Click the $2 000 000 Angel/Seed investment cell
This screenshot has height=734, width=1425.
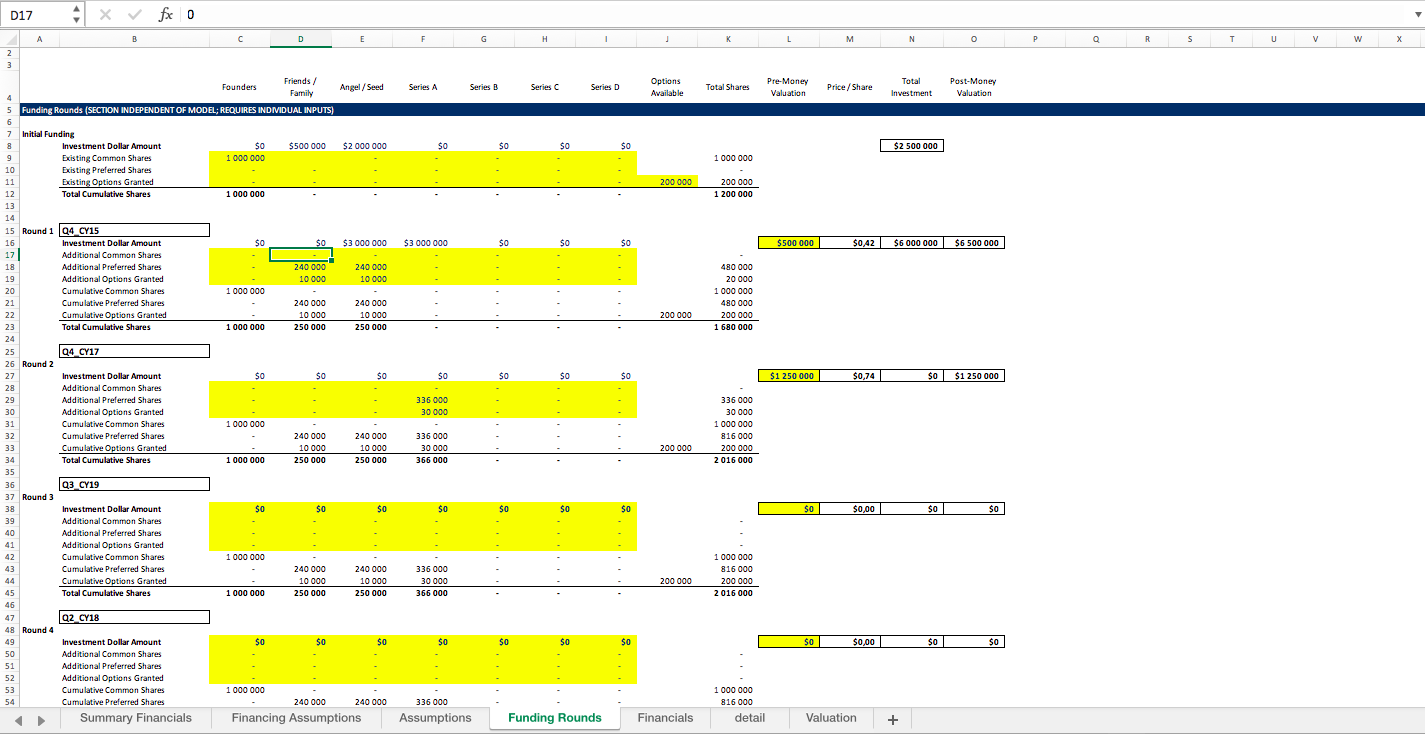(x=362, y=146)
